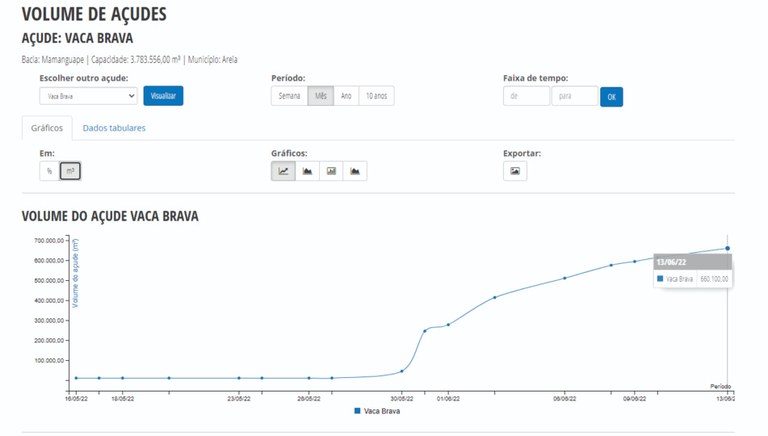Open the Gráficos tab
Viewport: 768px width, 436px height.
tap(47, 128)
